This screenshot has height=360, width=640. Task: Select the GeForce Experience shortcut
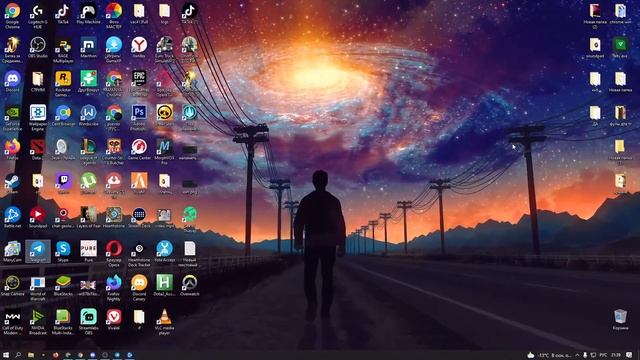coord(12,118)
